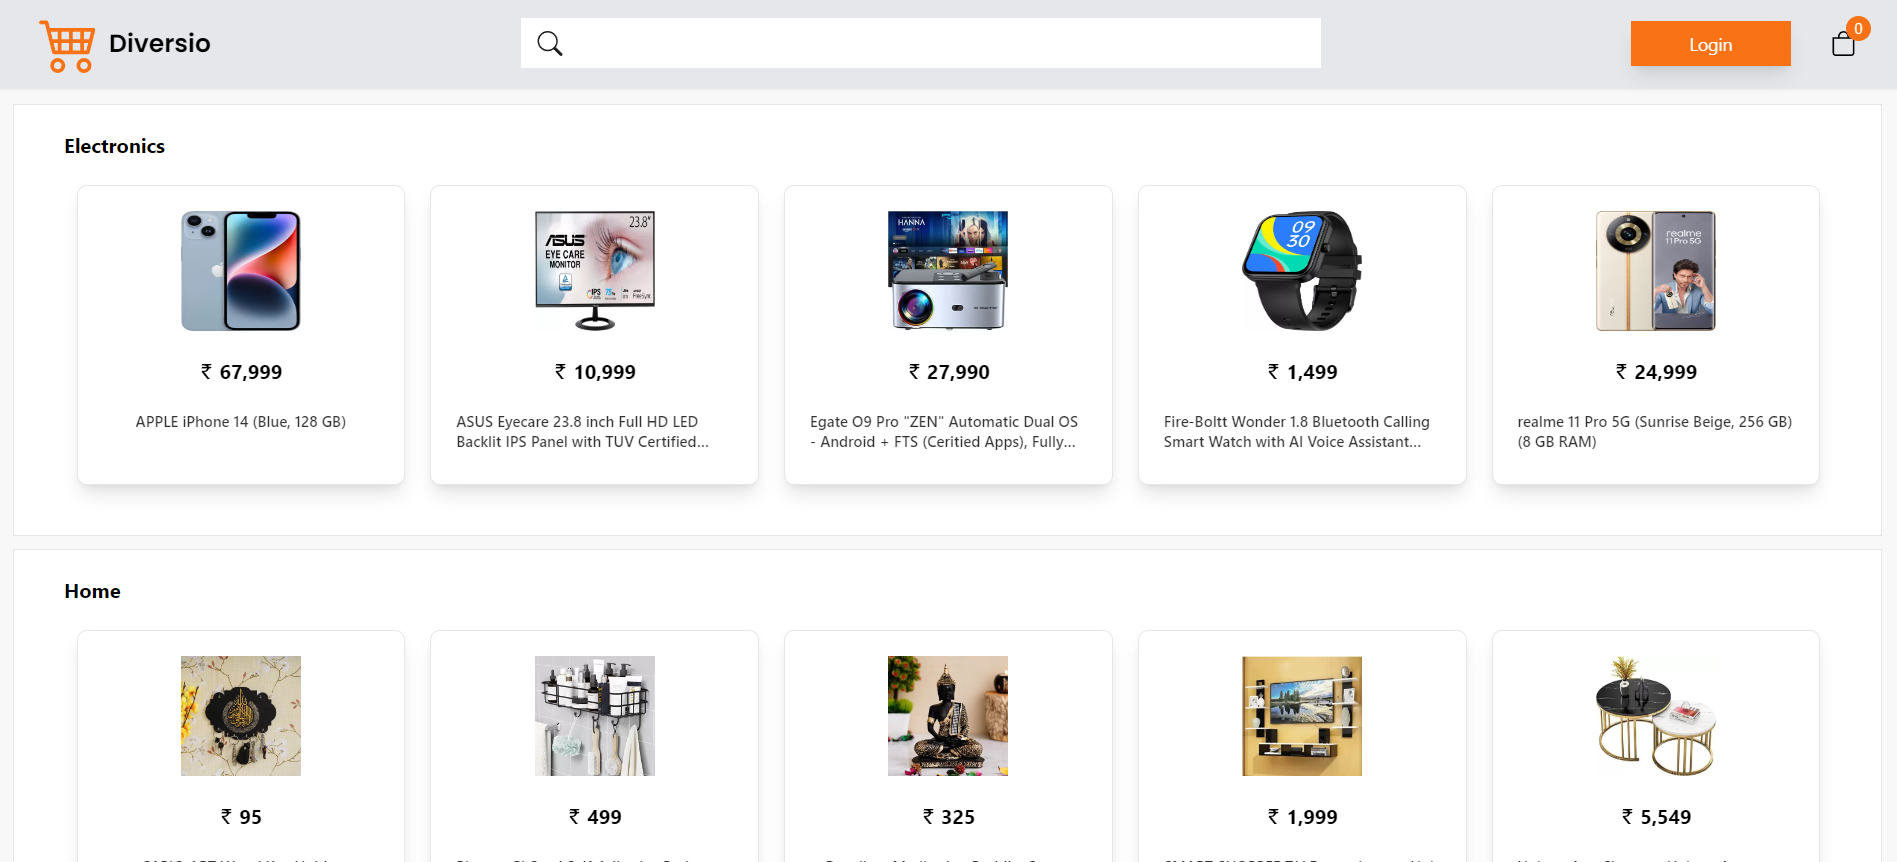Select the nesting coffee tables image

[x=1656, y=716]
